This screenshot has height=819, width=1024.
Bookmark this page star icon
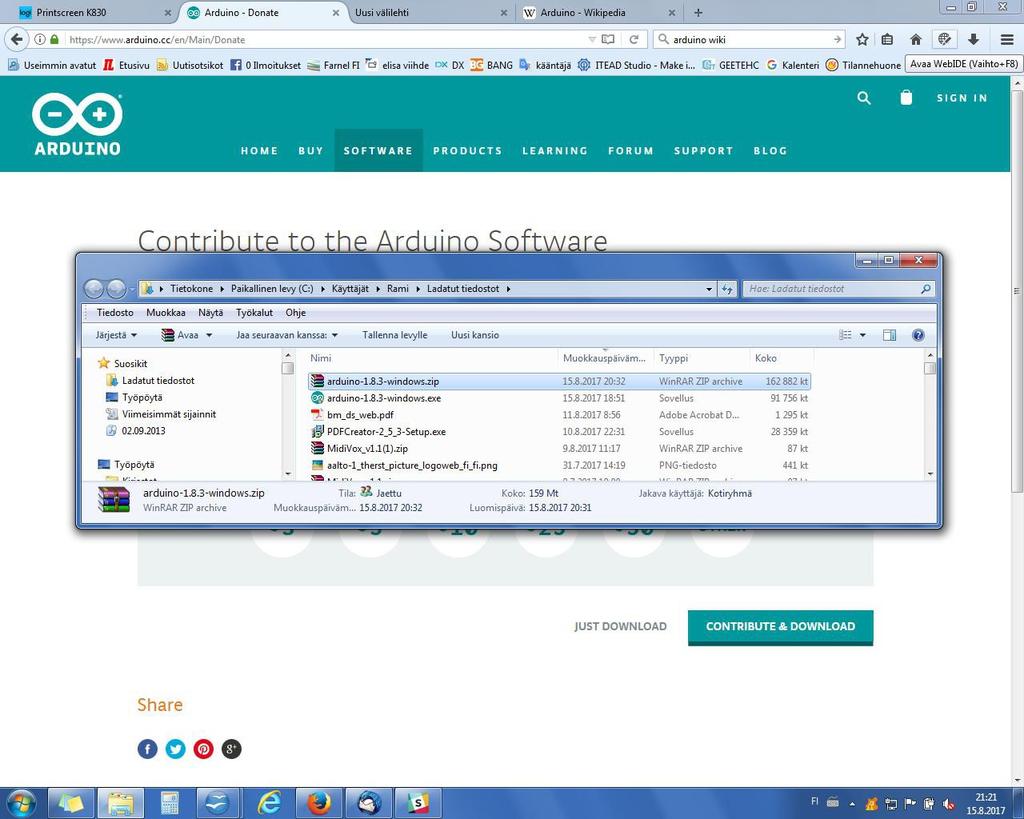click(x=862, y=39)
